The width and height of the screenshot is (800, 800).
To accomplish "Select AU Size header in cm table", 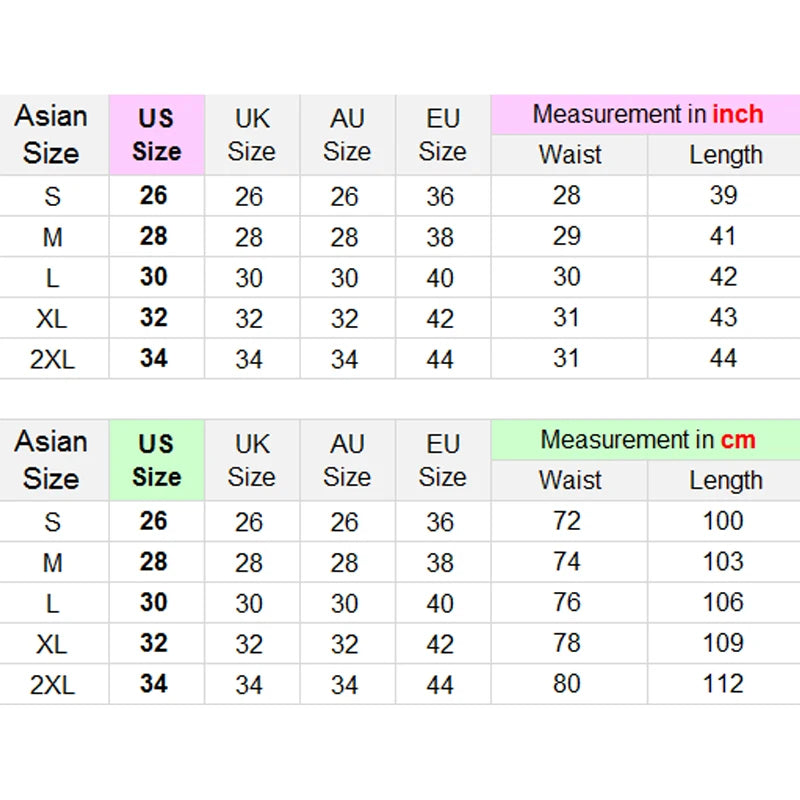I will (347, 460).
